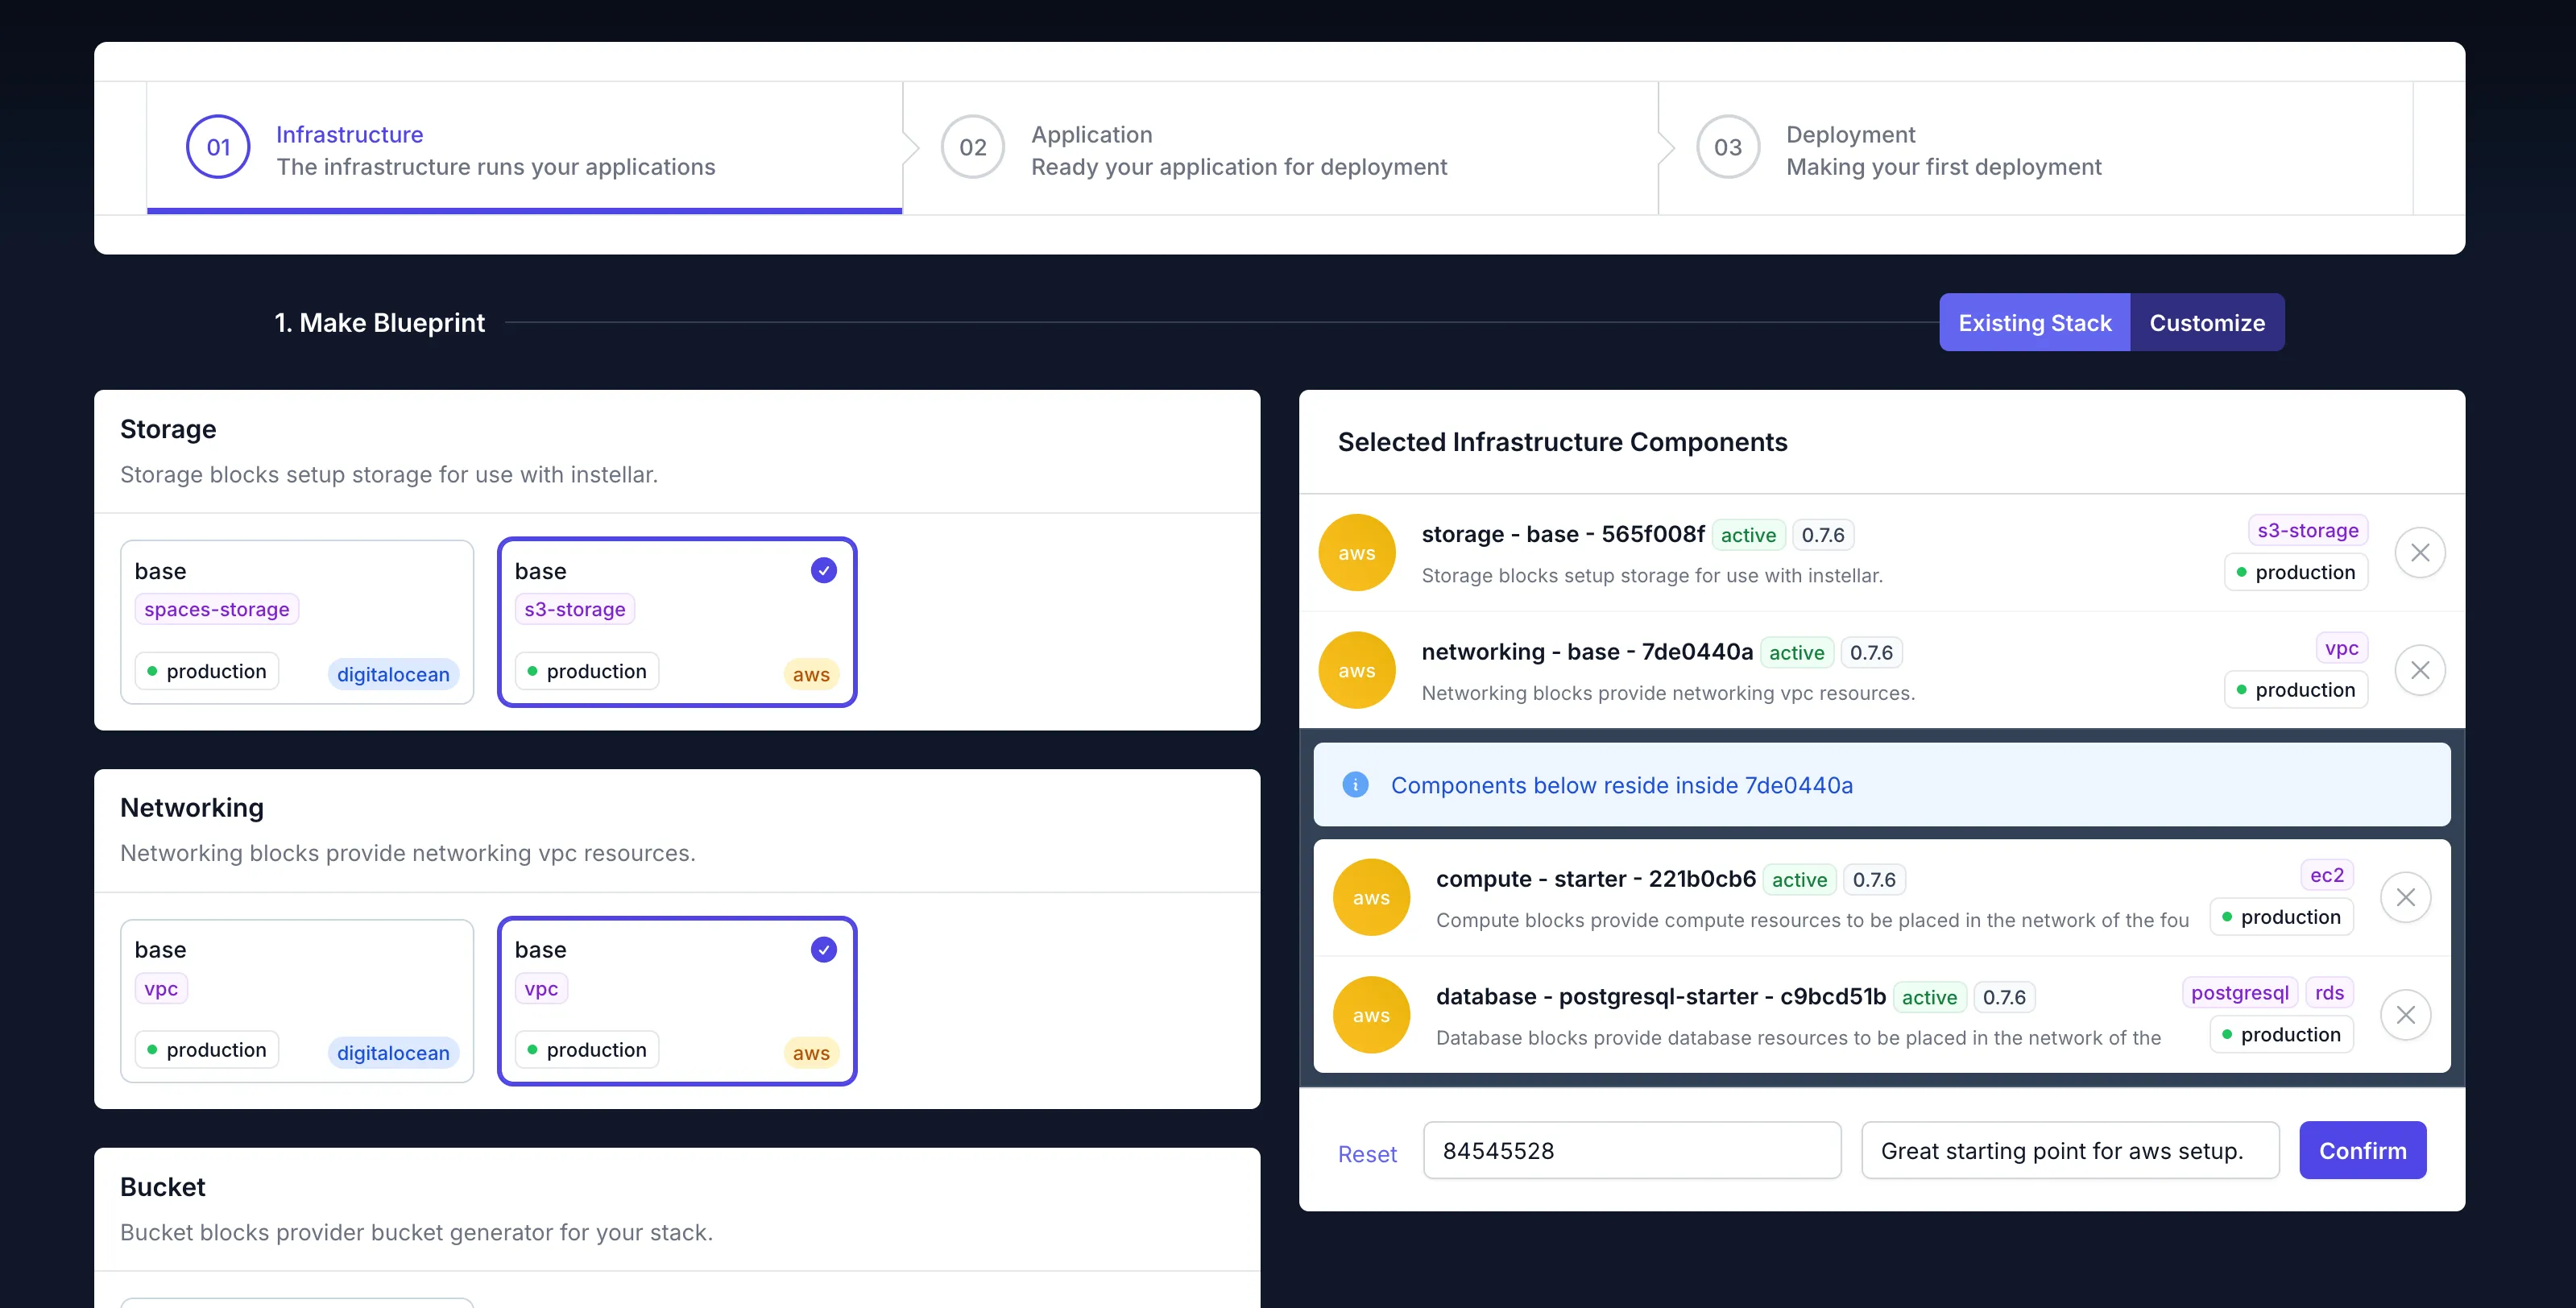The height and width of the screenshot is (1308, 2576).
Task: Switch to Customize mode
Action: [2207, 323]
